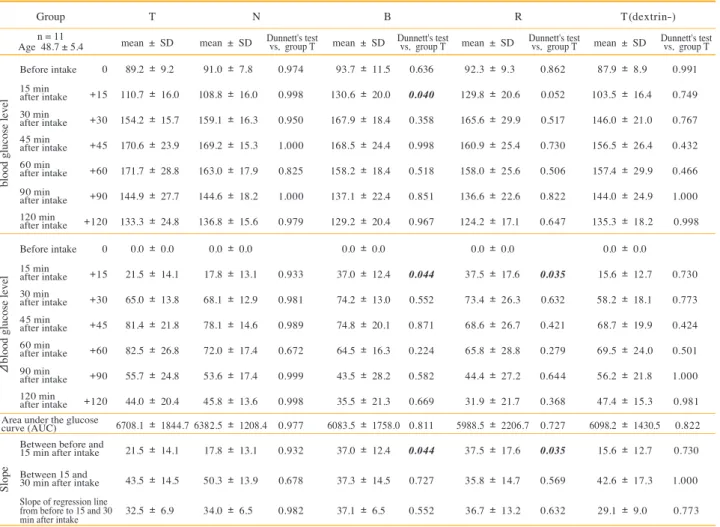Click the p-value "0.991"
The width and height of the screenshot is (720, 527).
click(x=685, y=69)
